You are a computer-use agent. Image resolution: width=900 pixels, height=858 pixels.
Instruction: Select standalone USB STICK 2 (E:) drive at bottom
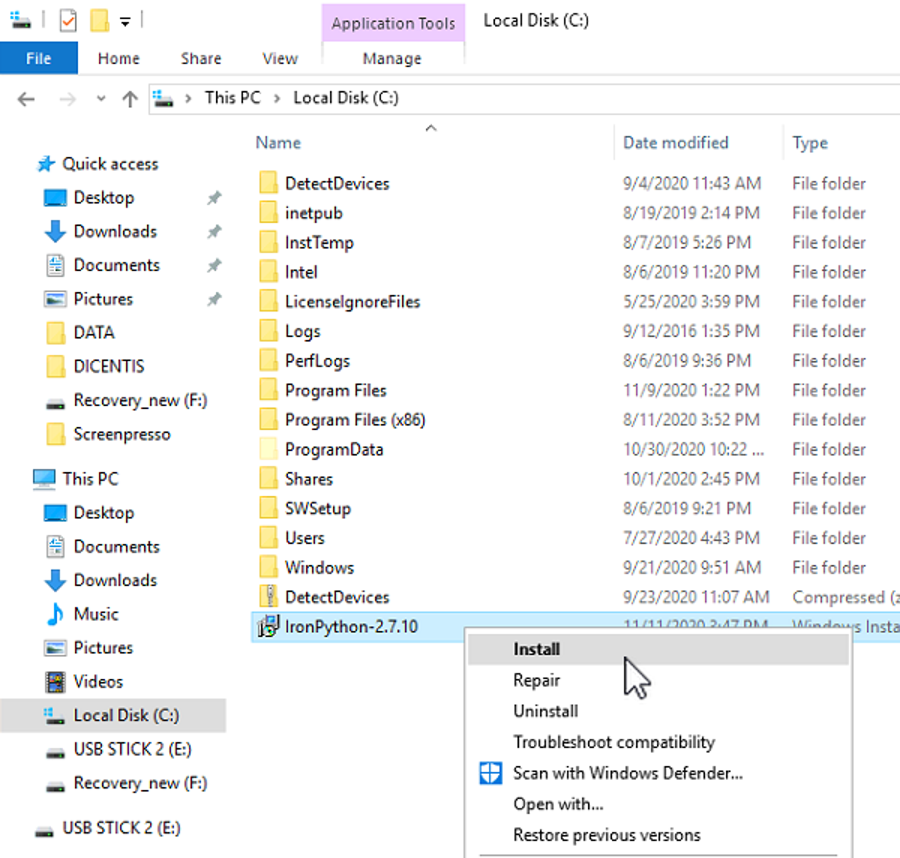[121, 828]
